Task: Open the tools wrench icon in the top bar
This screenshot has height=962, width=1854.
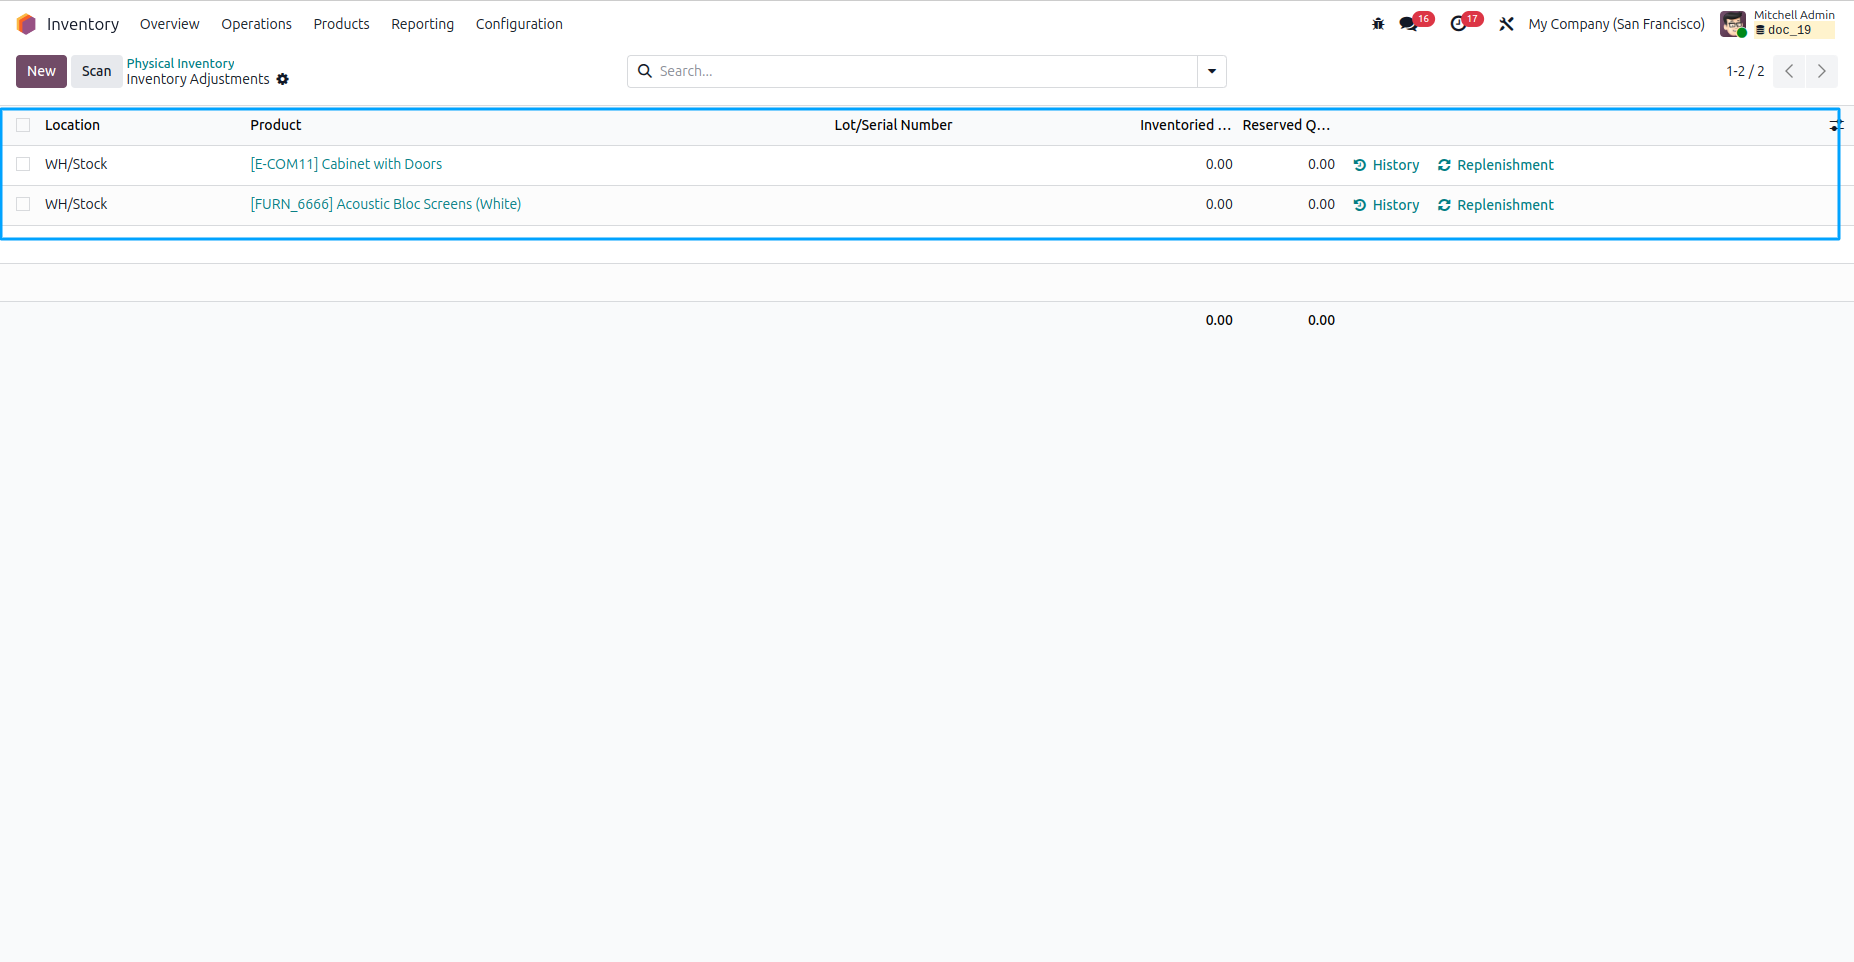Action: 1506,24
